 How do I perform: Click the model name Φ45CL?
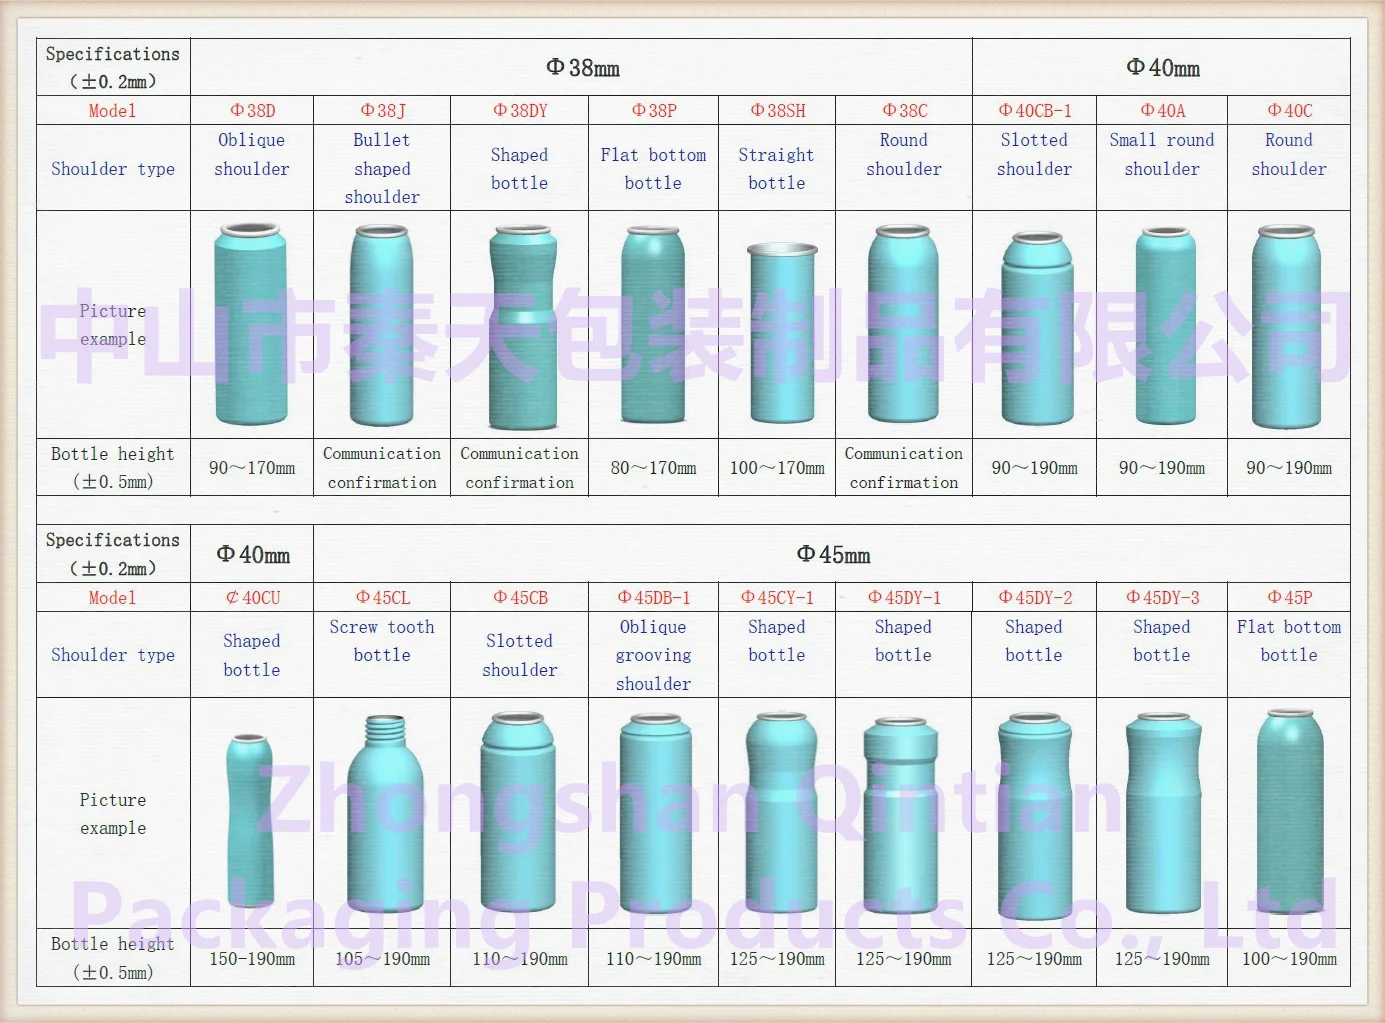[x=382, y=597]
